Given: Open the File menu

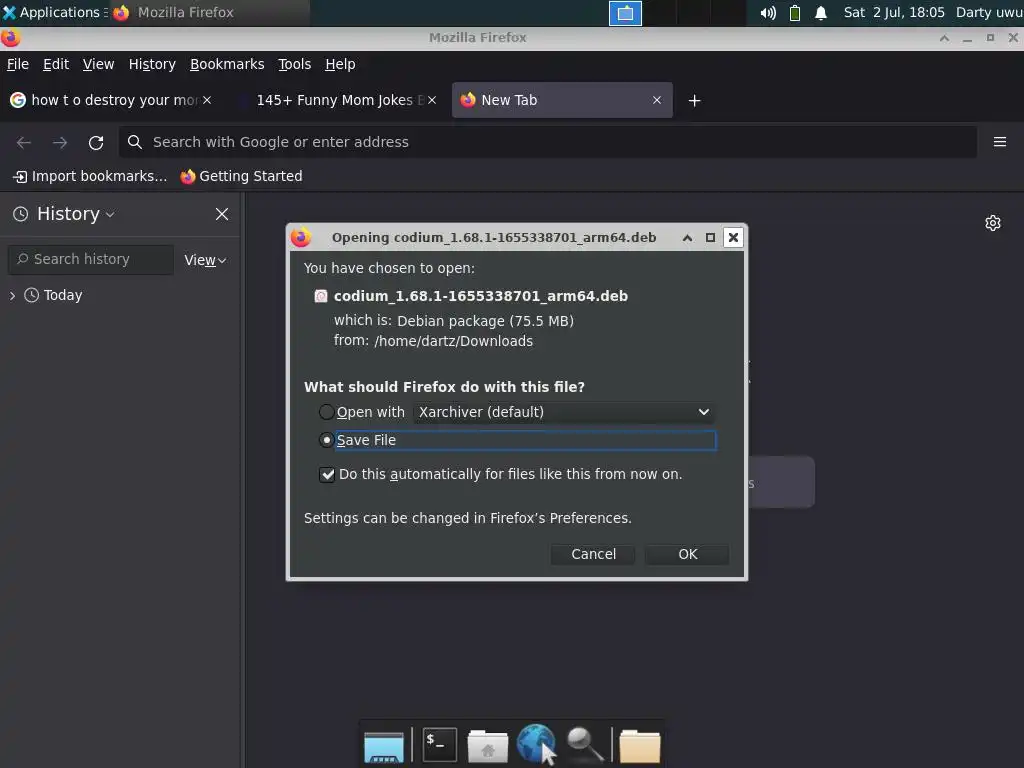Looking at the screenshot, I should click(x=18, y=64).
